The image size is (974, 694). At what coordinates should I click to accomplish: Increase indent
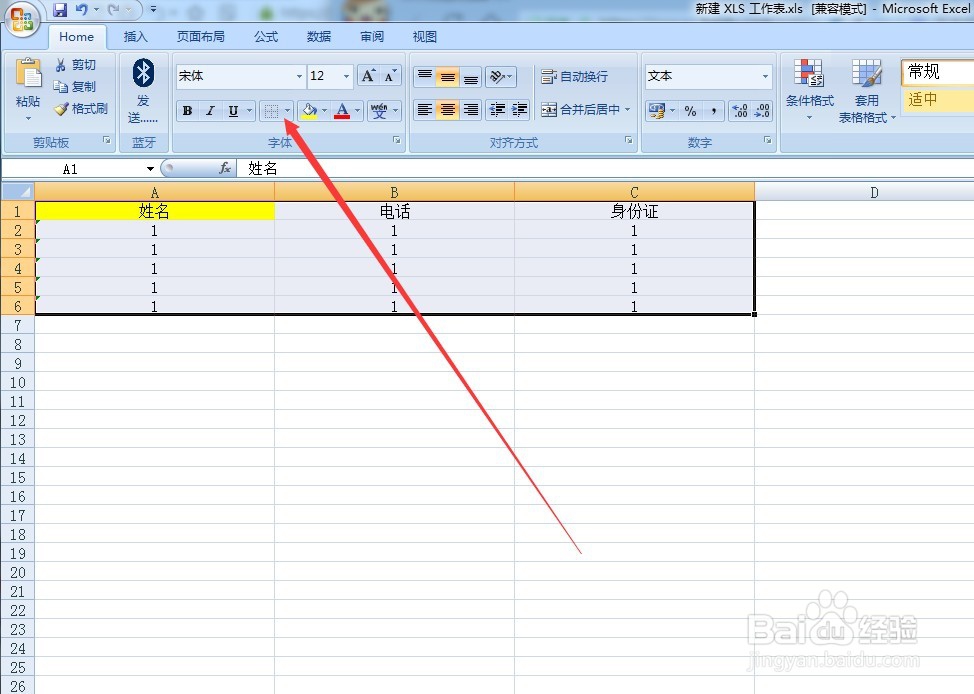(x=519, y=110)
